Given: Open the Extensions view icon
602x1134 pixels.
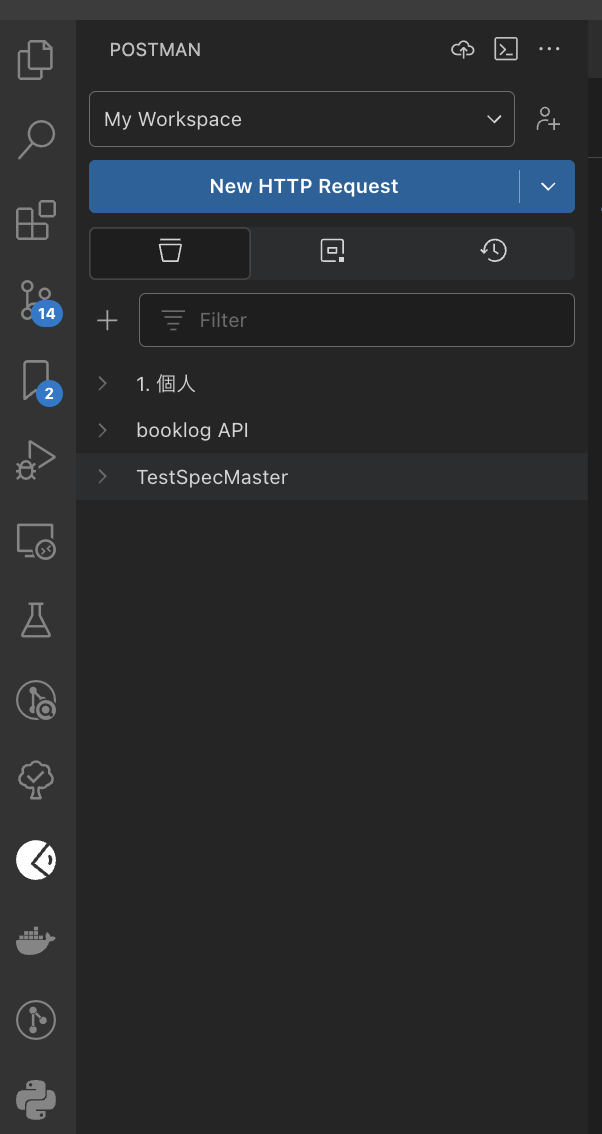Looking at the screenshot, I should point(36,220).
